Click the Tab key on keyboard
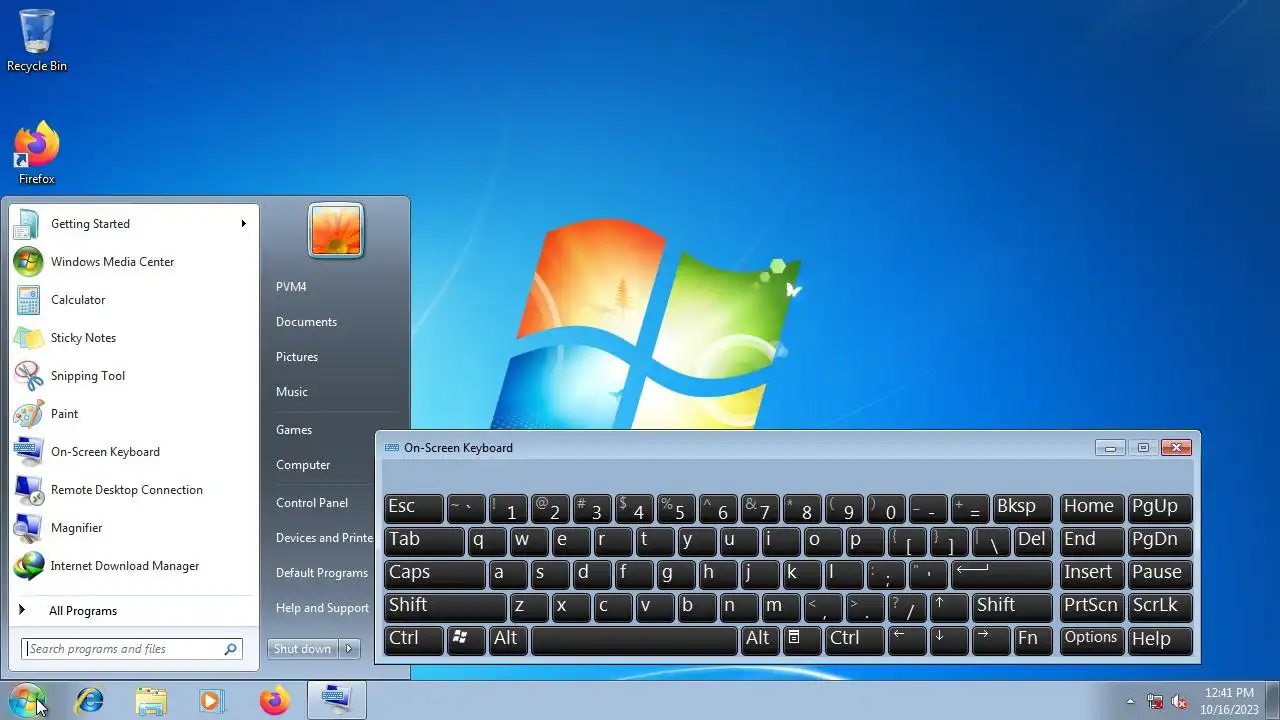The height and width of the screenshot is (720, 1280). (424, 541)
